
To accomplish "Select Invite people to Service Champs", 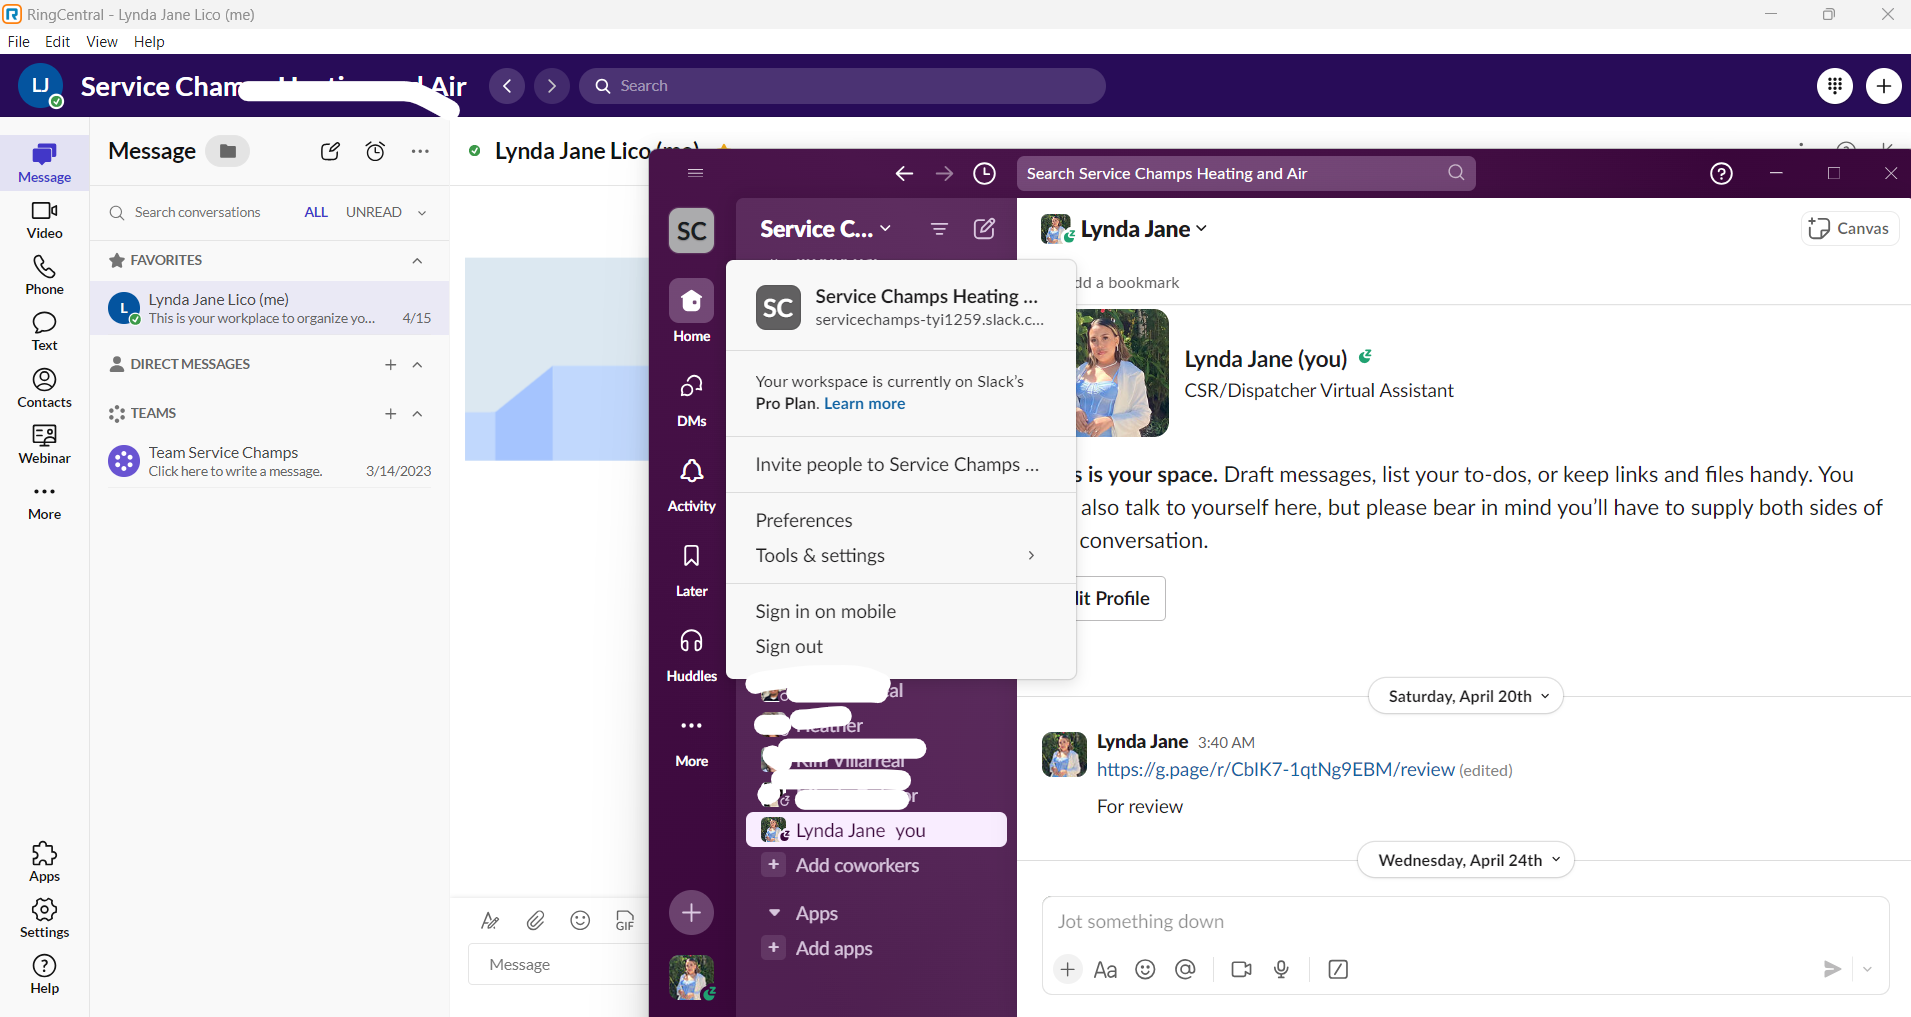I will point(897,464).
